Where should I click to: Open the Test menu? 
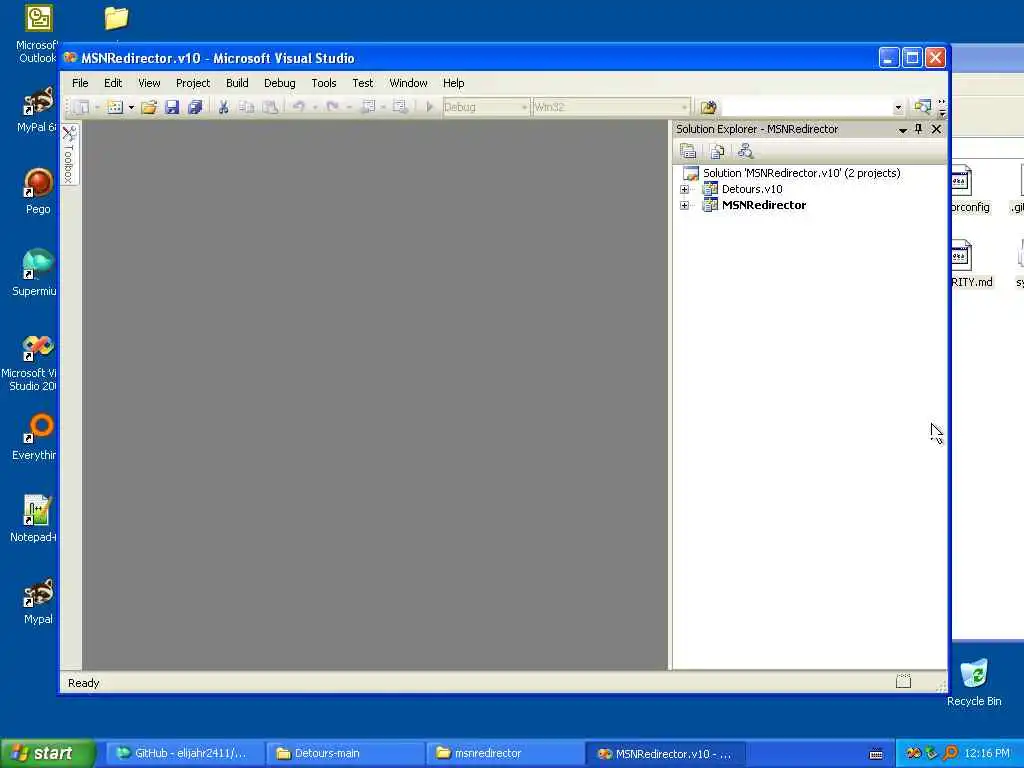click(x=362, y=83)
